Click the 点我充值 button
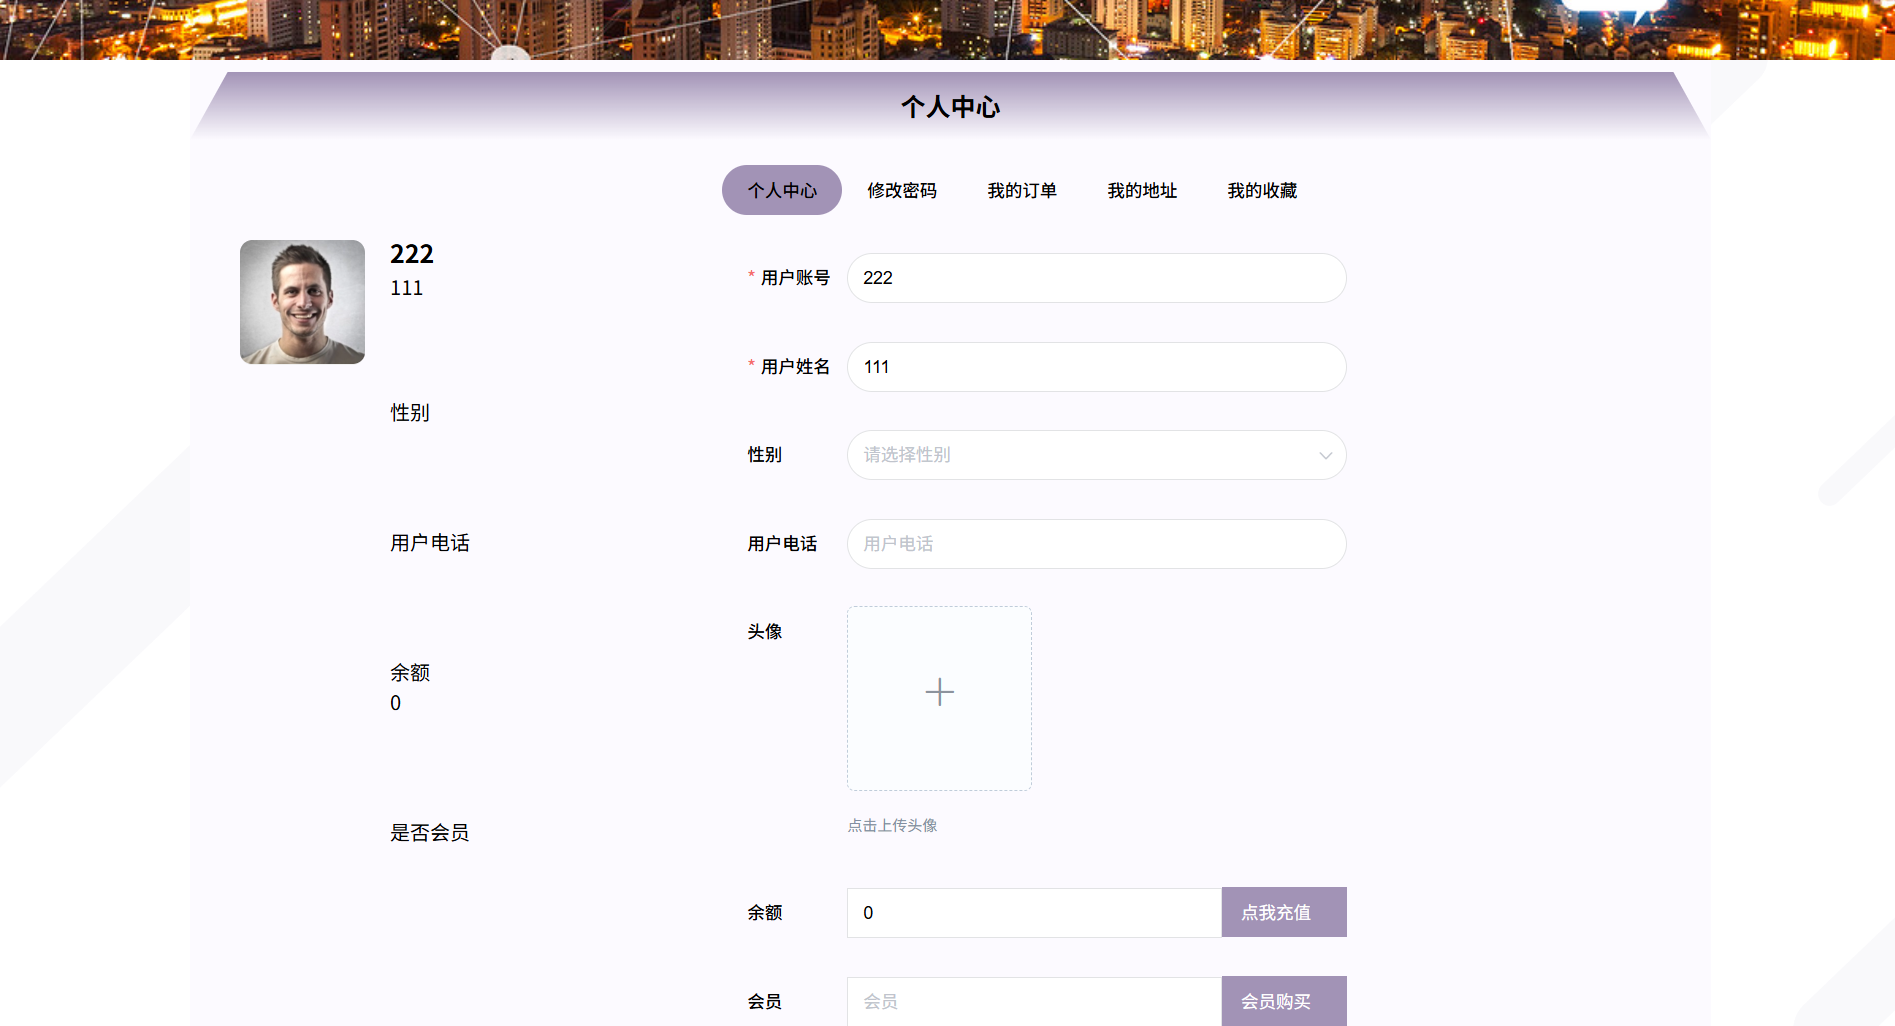Image resolution: width=1895 pixels, height=1026 pixels. click(x=1284, y=912)
